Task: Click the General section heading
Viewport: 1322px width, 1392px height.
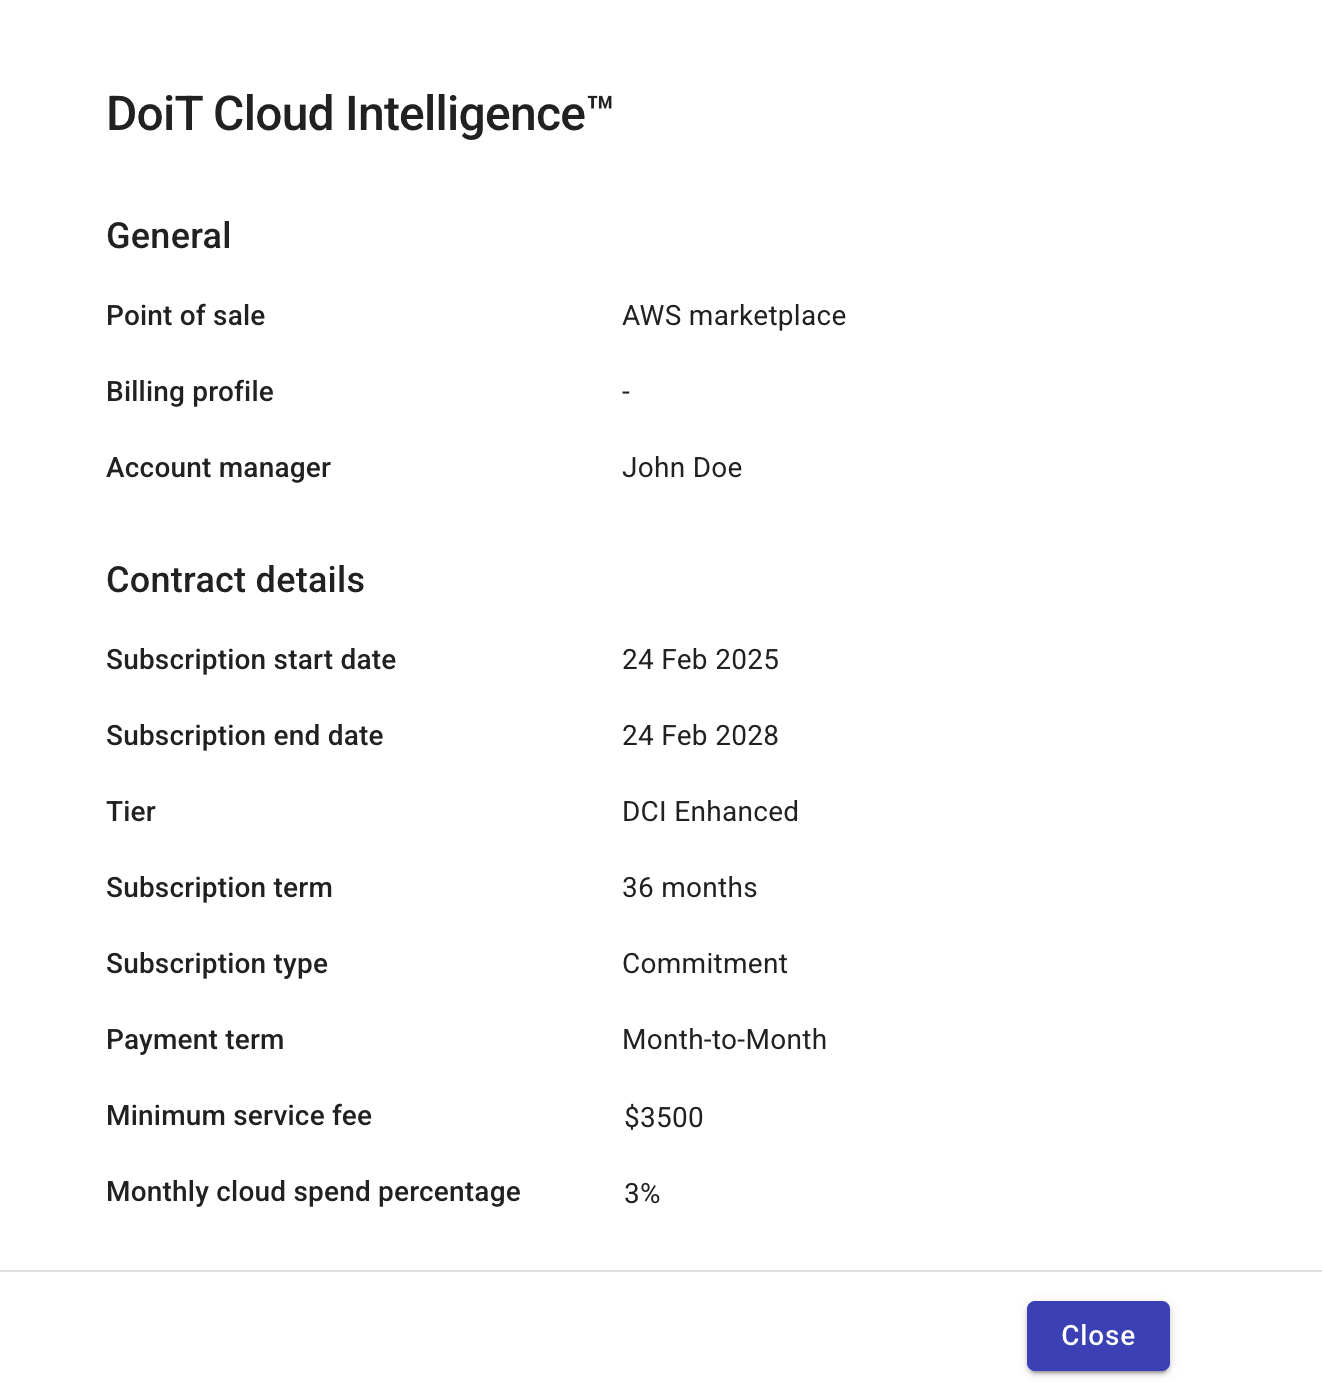Action: 169,236
